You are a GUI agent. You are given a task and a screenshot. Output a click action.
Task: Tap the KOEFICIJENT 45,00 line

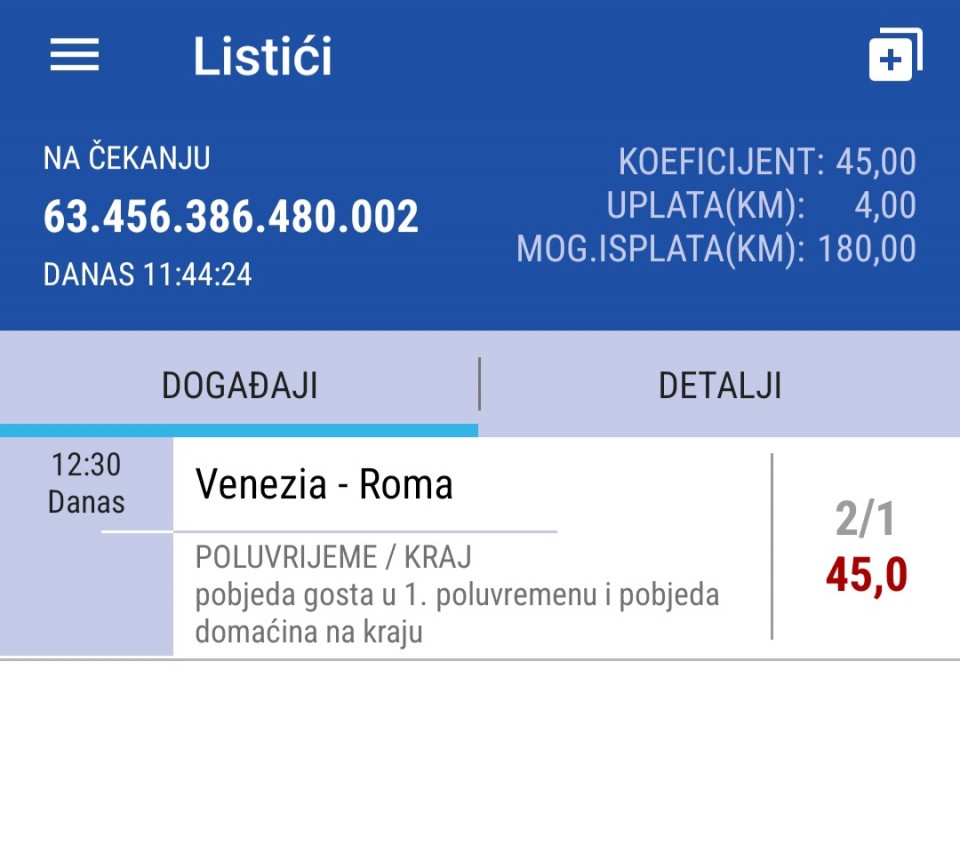pyautogui.click(x=767, y=162)
